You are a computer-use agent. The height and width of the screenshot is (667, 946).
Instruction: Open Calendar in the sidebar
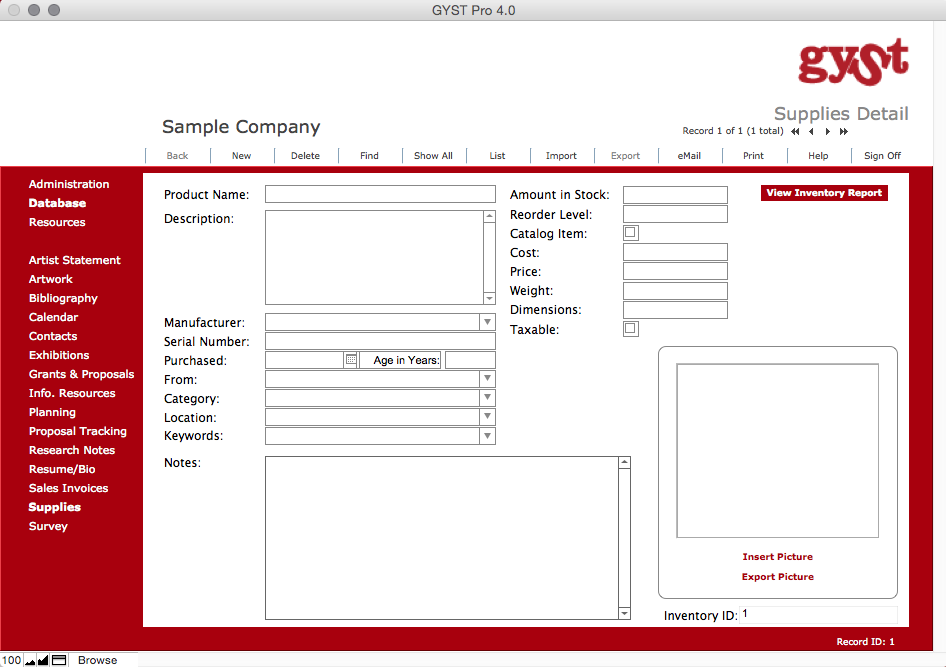[53, 317]
